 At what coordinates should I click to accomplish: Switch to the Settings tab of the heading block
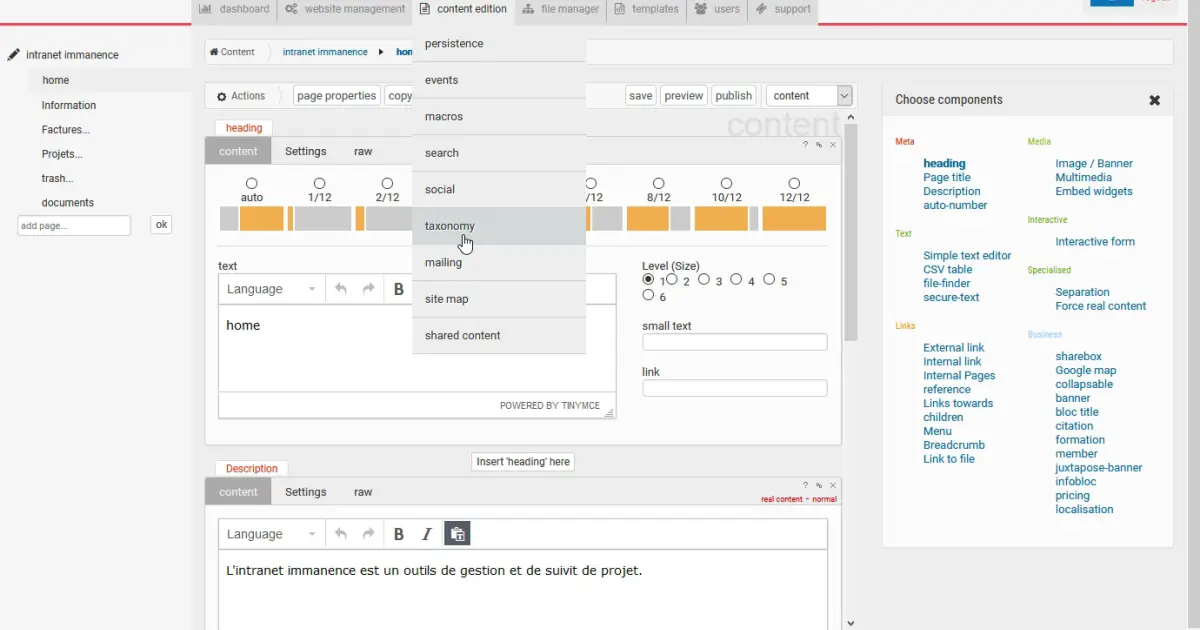coord(305,151)
